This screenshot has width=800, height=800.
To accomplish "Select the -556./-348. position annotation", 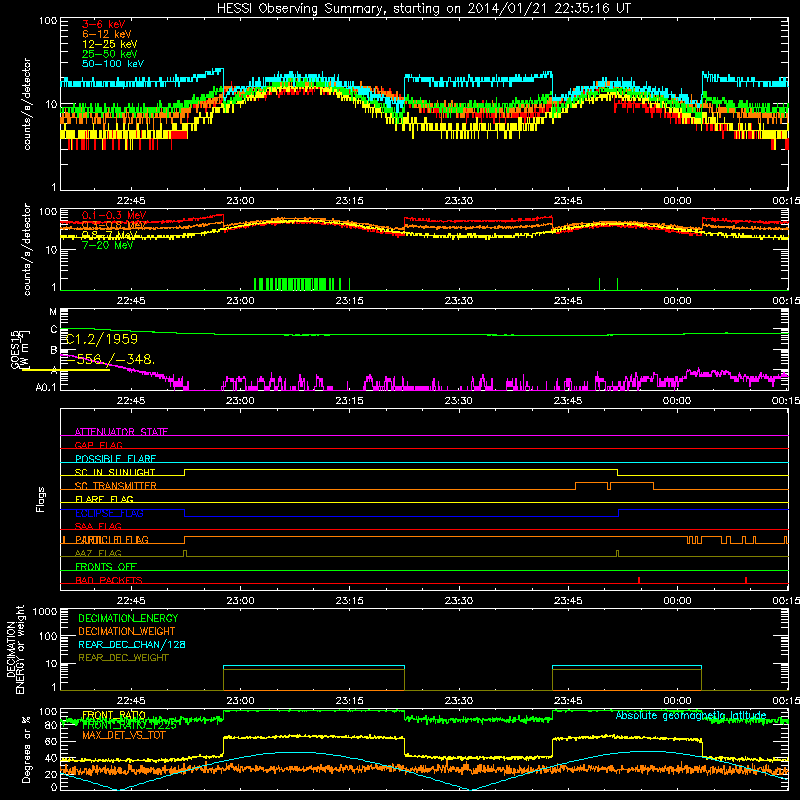I will pyautogui.click(x=111, y=359).
